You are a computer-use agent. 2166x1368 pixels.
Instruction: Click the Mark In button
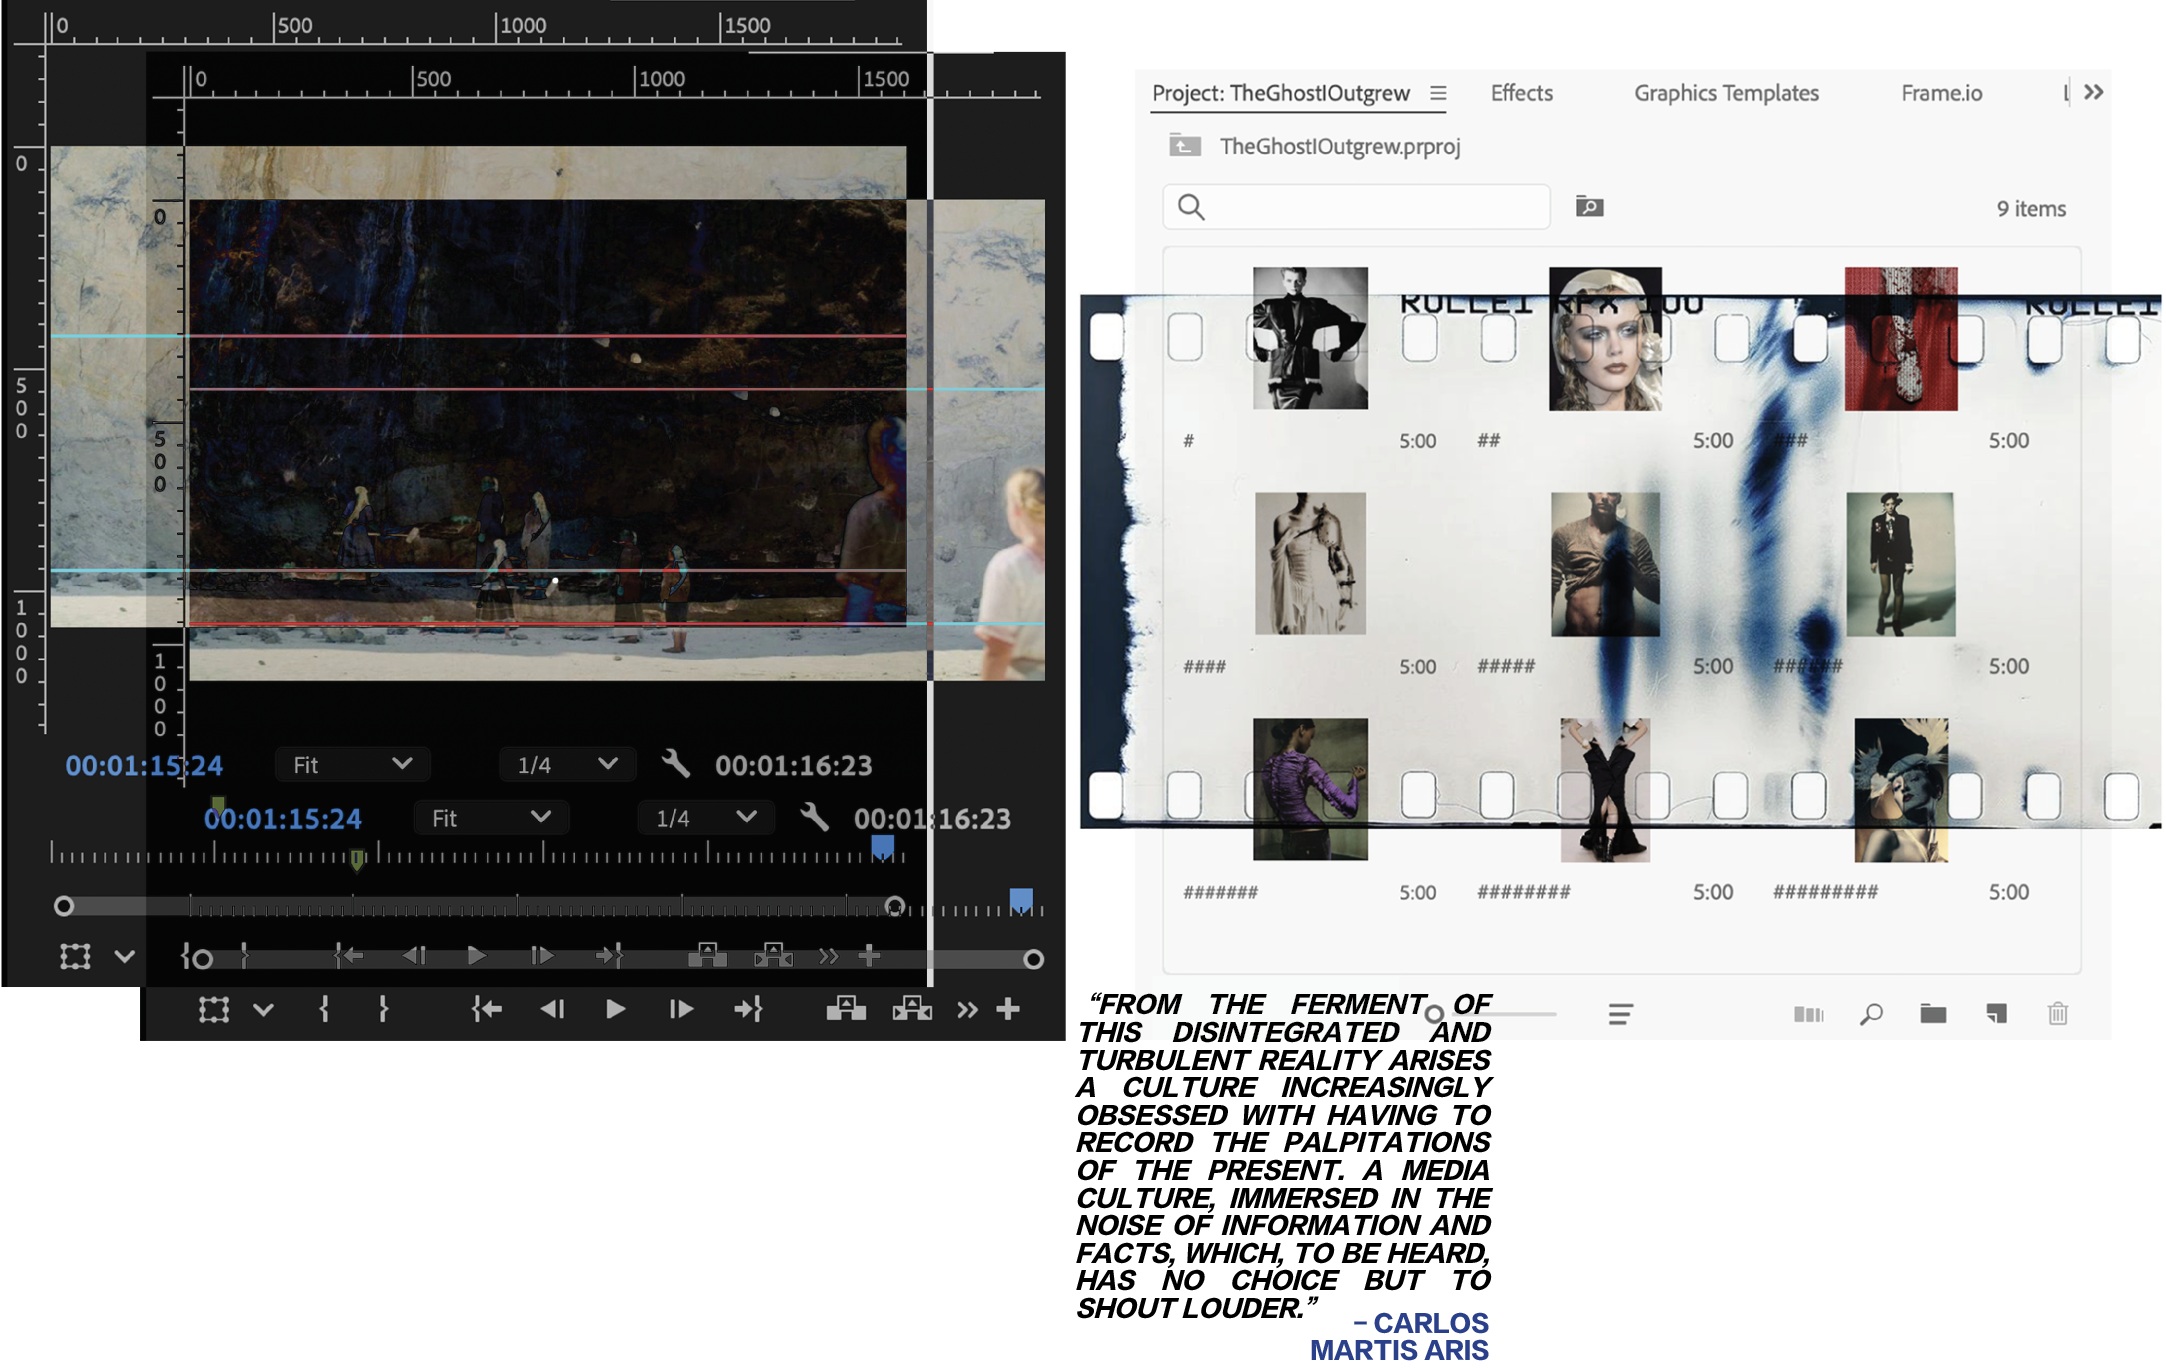325,1009
